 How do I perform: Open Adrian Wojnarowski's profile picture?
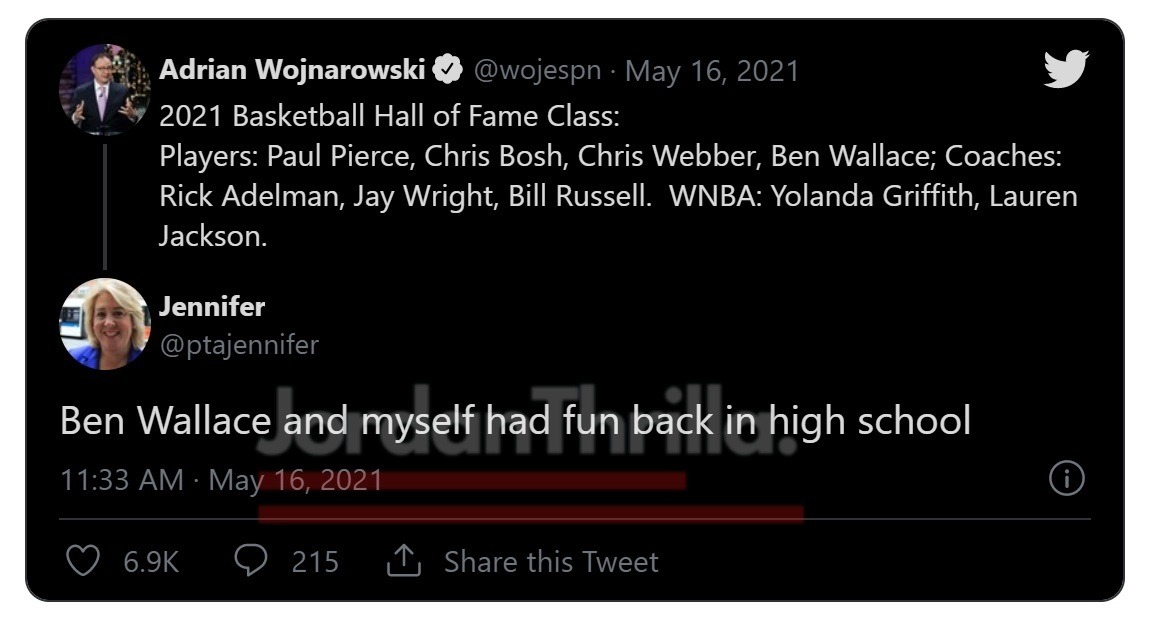[105, 89]
